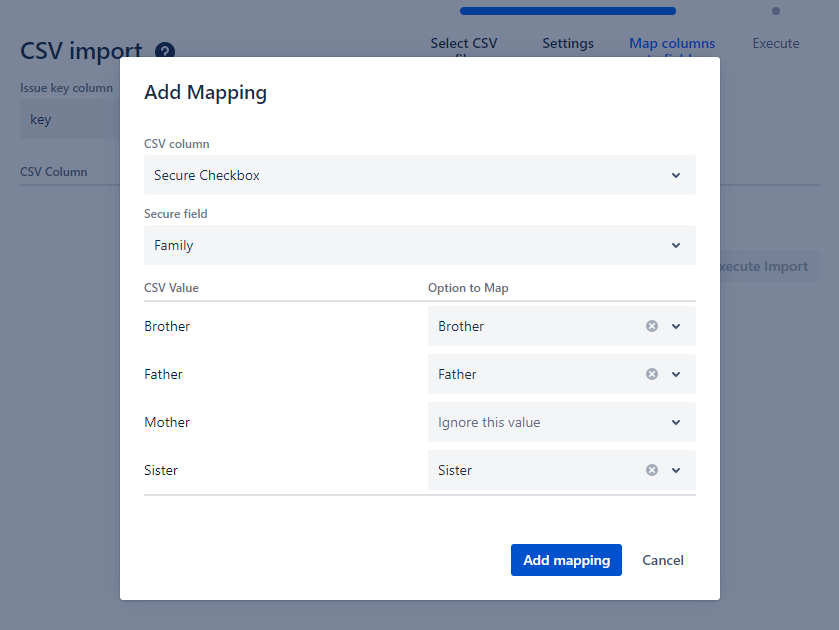Screen dimensions: 839x630
Task: Switch to the Execute step
Action: pyautogui.click(x=776, y=43)
